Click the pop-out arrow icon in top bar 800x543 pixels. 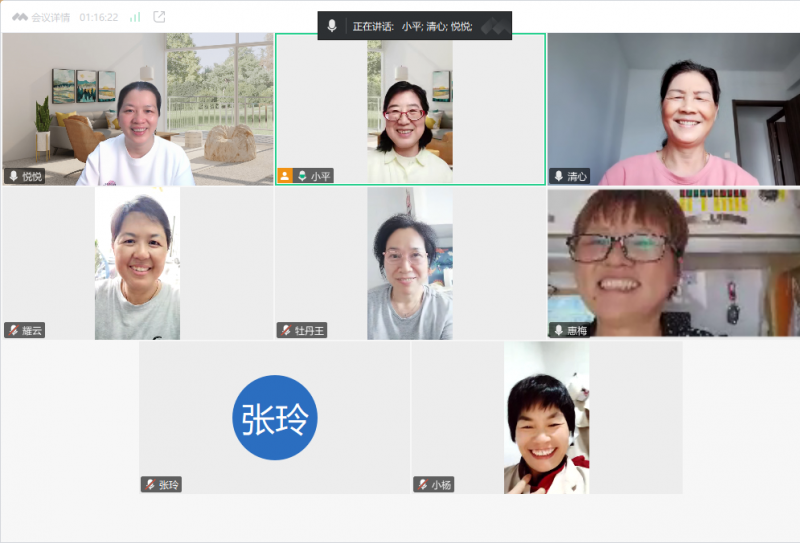pyautogui.click(x=159, y=17)
